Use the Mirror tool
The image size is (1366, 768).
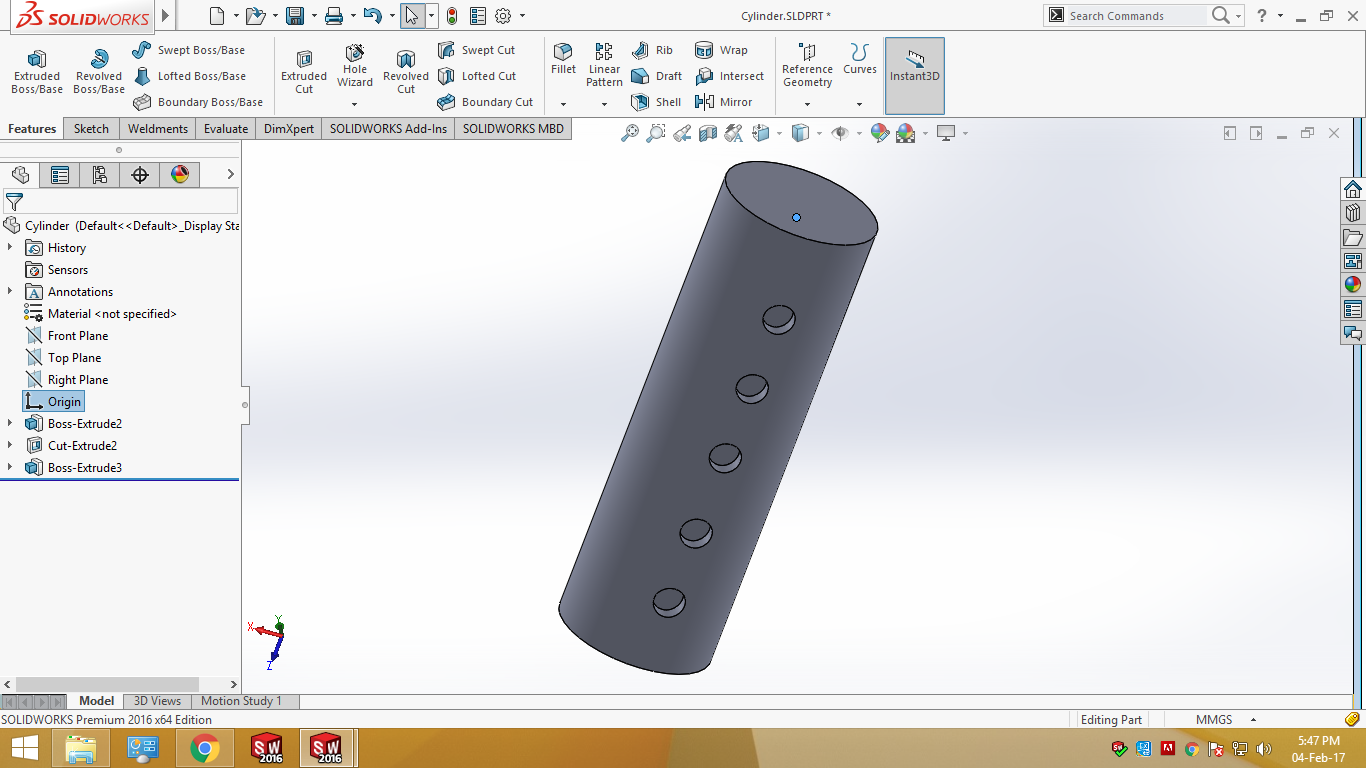pyautogui.click(x=723, y=102)
